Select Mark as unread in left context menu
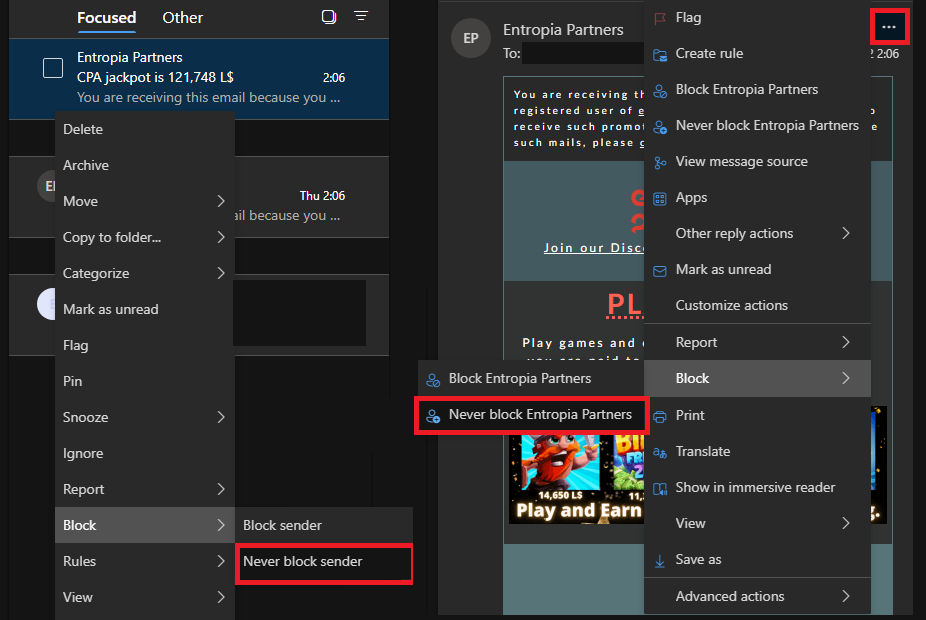Image resolution: width=926 pixels, height=620 pixels. 145,309
